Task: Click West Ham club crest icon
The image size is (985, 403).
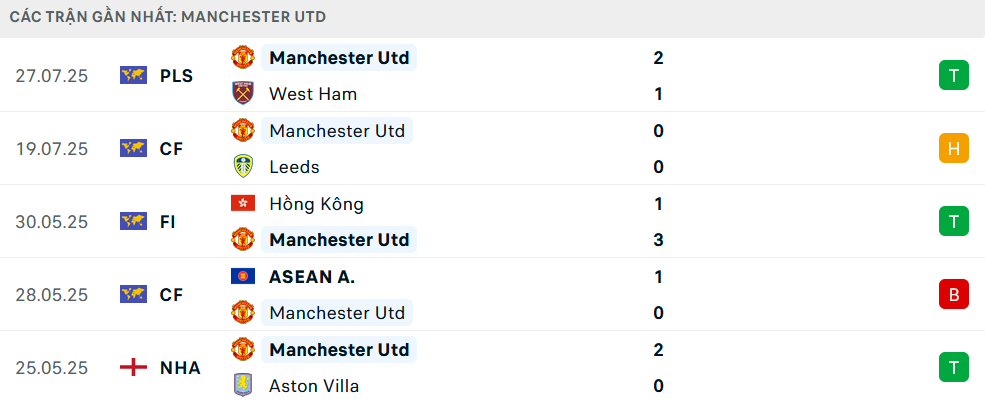Action: 242,94
